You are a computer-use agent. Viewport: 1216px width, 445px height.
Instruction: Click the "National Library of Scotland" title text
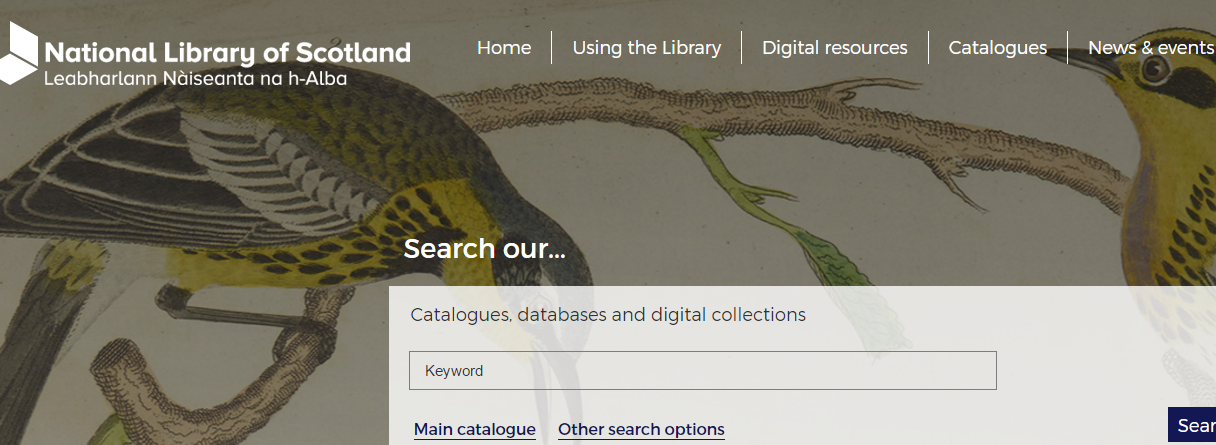click(227, 52)
